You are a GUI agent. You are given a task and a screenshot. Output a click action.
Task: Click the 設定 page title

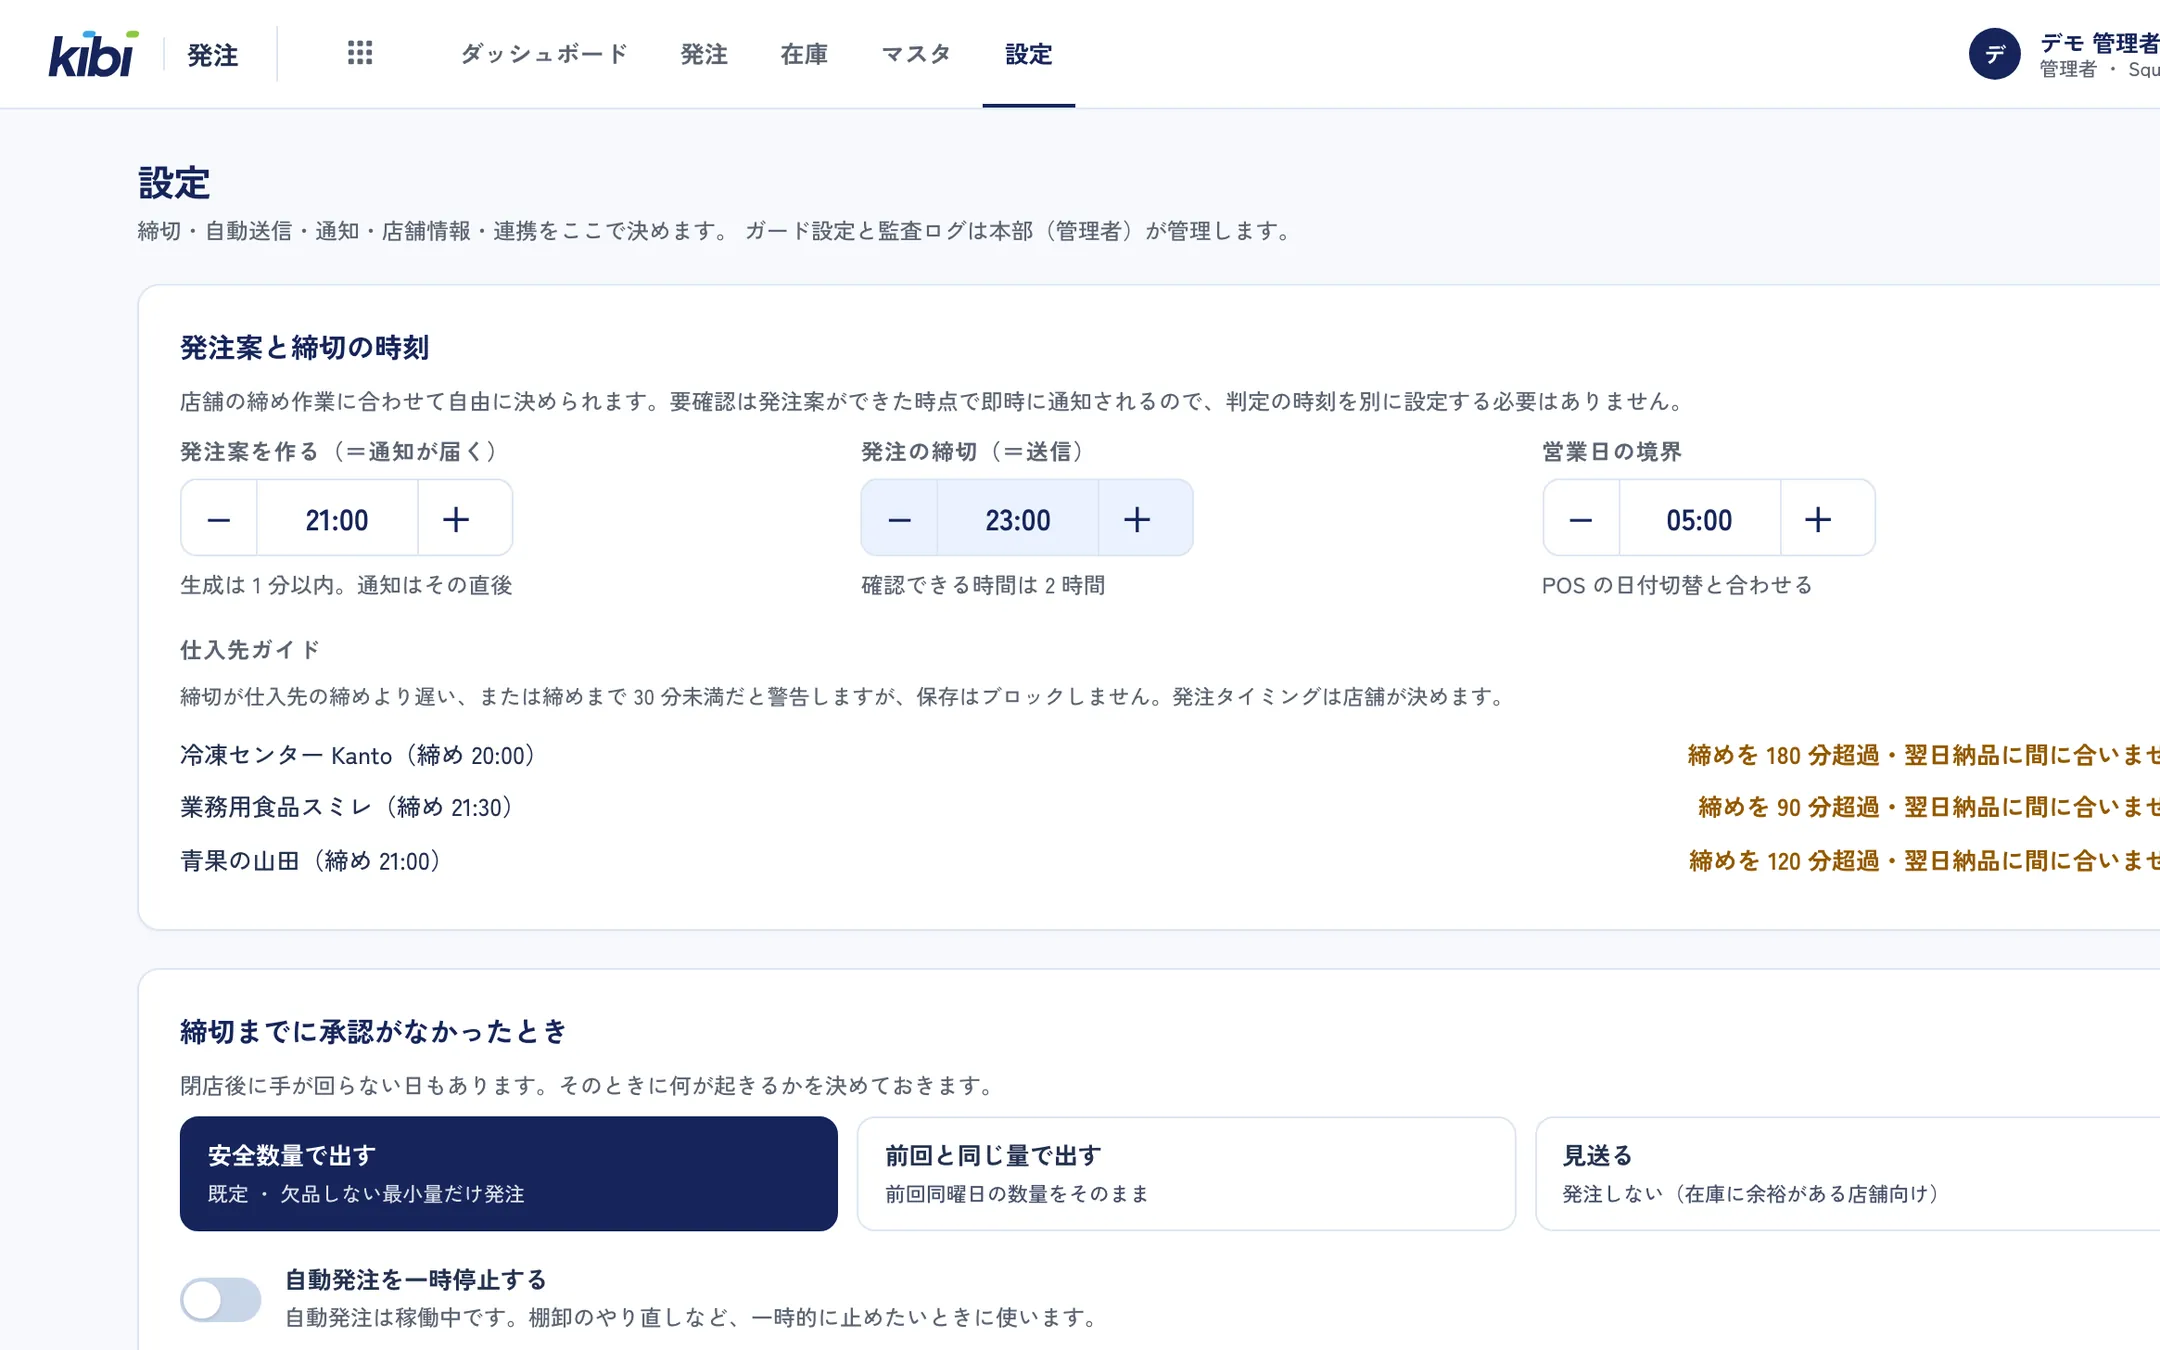pyautogui.click(x=174, y=183)
